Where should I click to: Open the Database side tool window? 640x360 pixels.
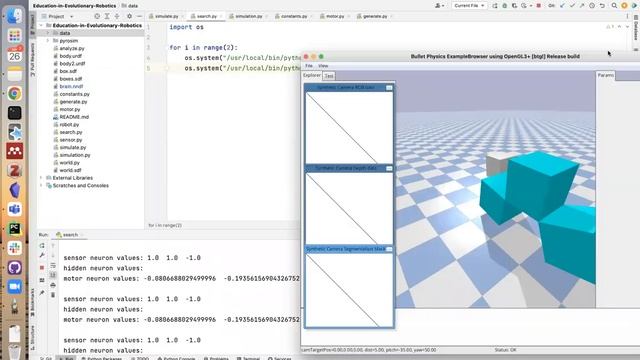click(x=636, y=29)
